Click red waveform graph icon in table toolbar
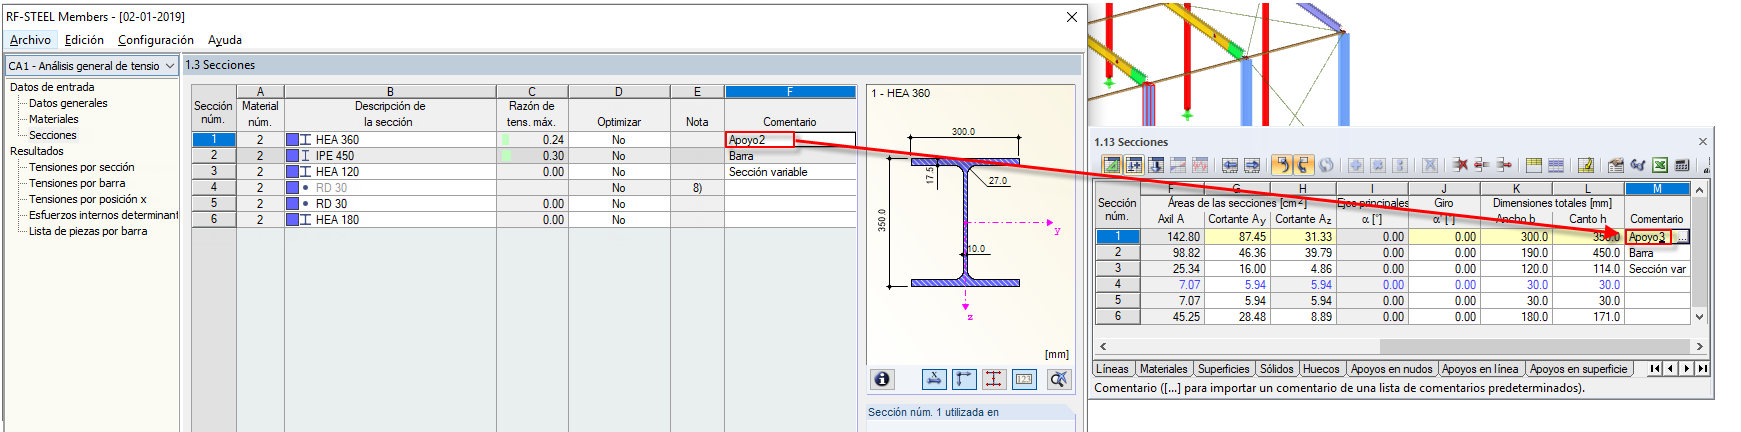This screenshot has height=432, width=1741. (1200, 165)
